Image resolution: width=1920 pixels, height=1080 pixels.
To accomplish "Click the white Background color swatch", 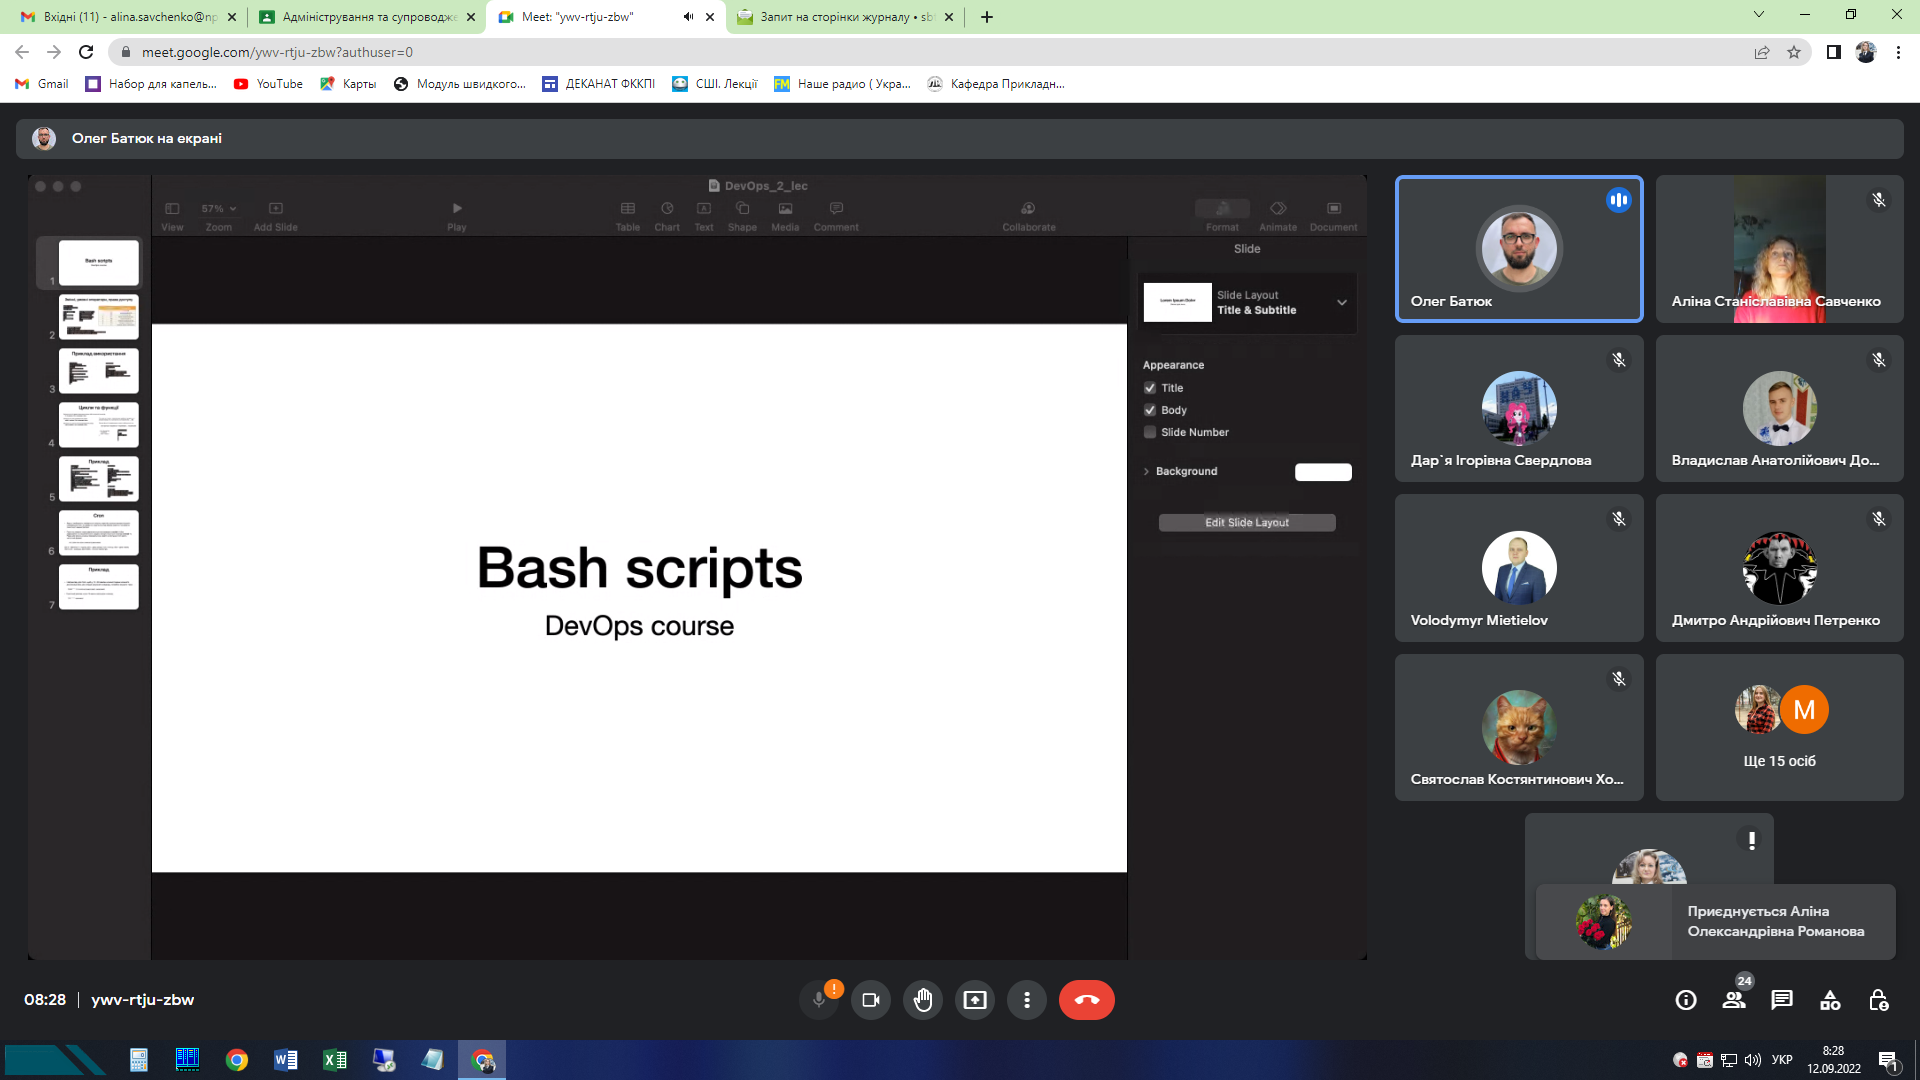I will point(1323,472).
